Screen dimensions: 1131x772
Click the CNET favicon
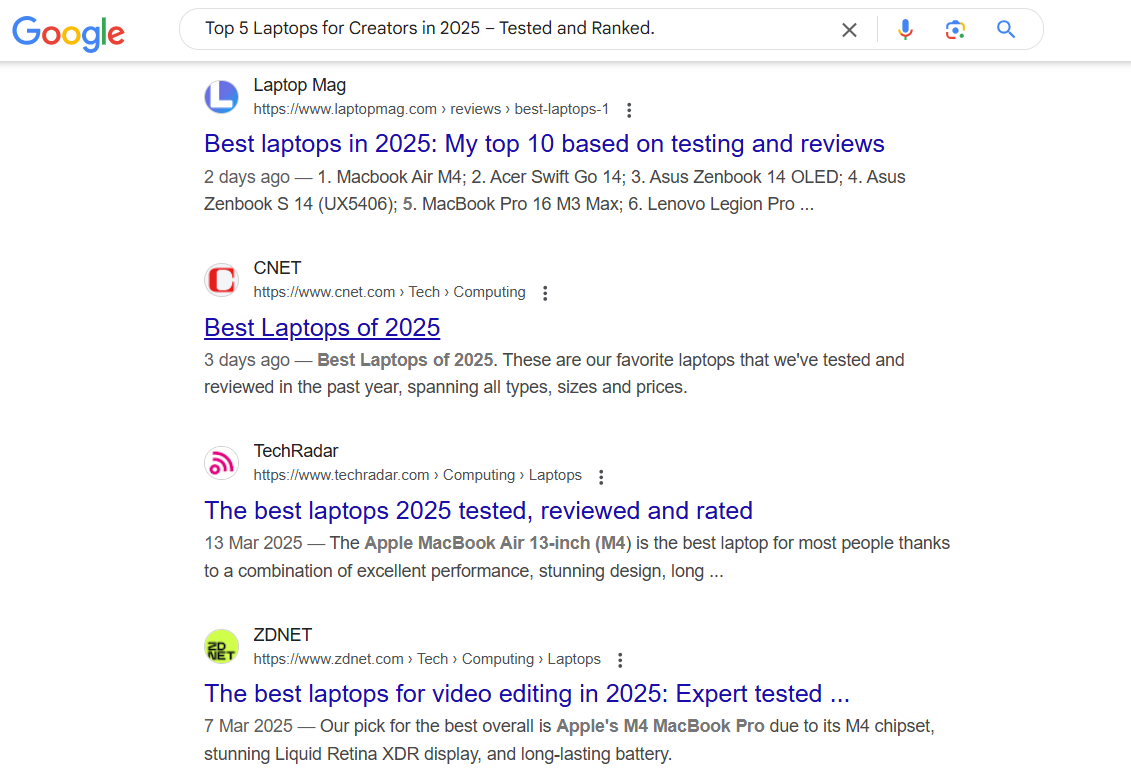point(221,280)
